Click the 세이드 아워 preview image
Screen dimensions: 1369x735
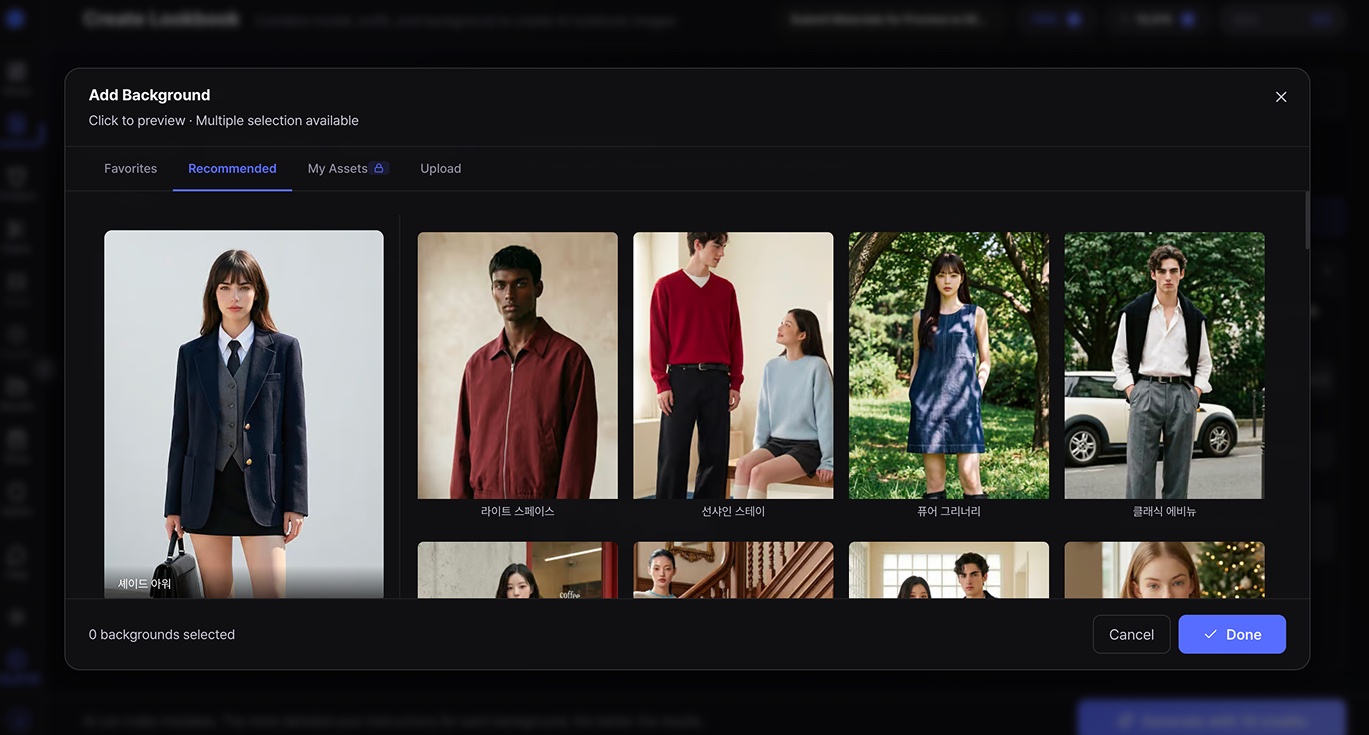[x=244, y=414]
